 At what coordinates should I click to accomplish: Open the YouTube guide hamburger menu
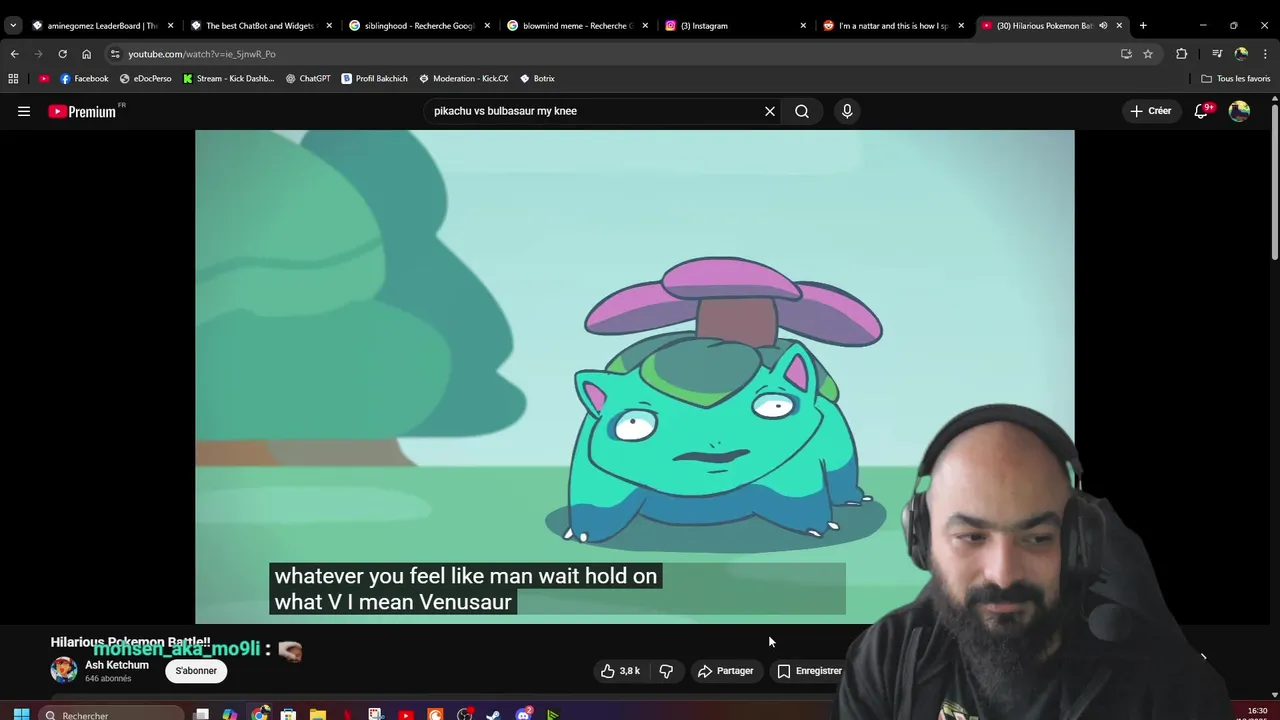pos(24,111)
